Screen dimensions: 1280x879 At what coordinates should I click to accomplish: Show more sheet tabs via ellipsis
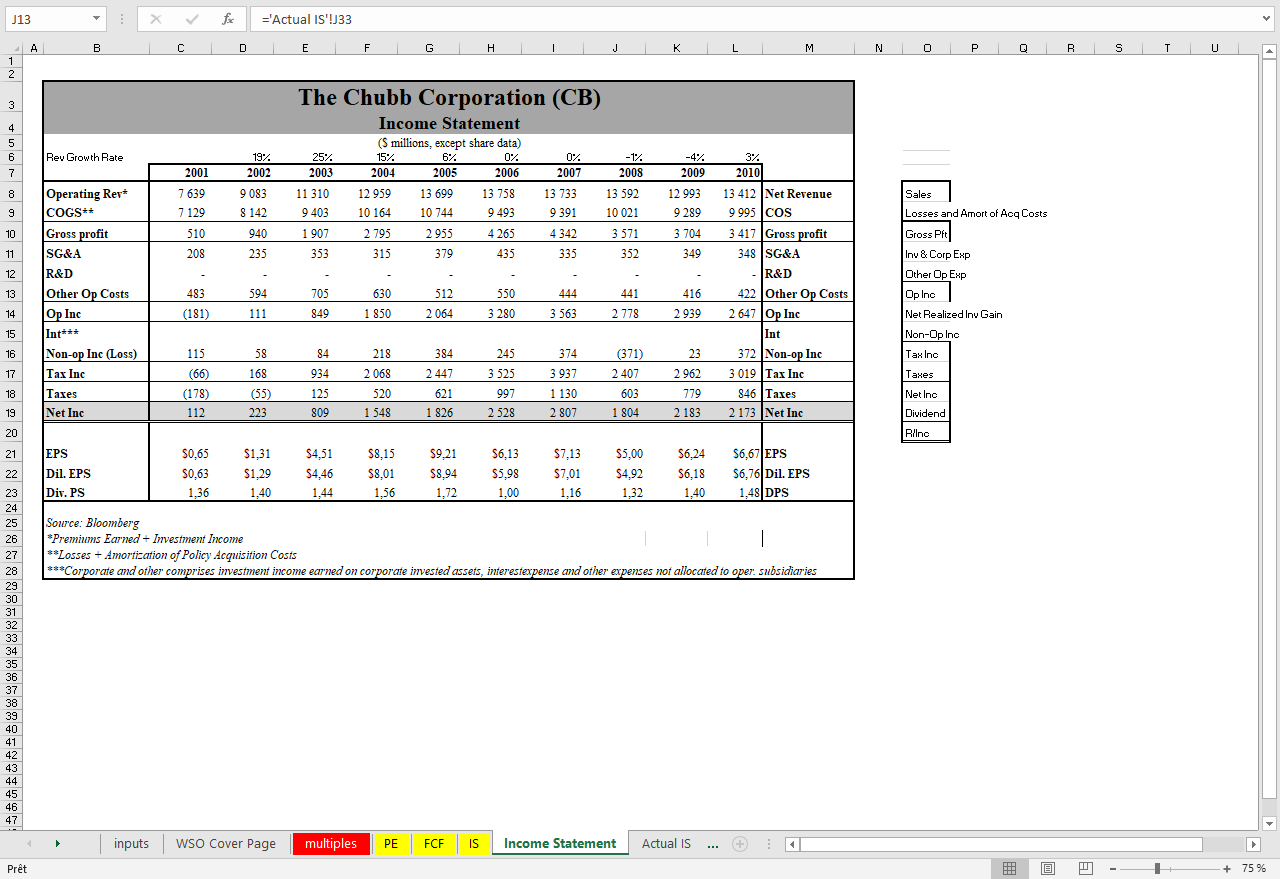coord(712,844)
